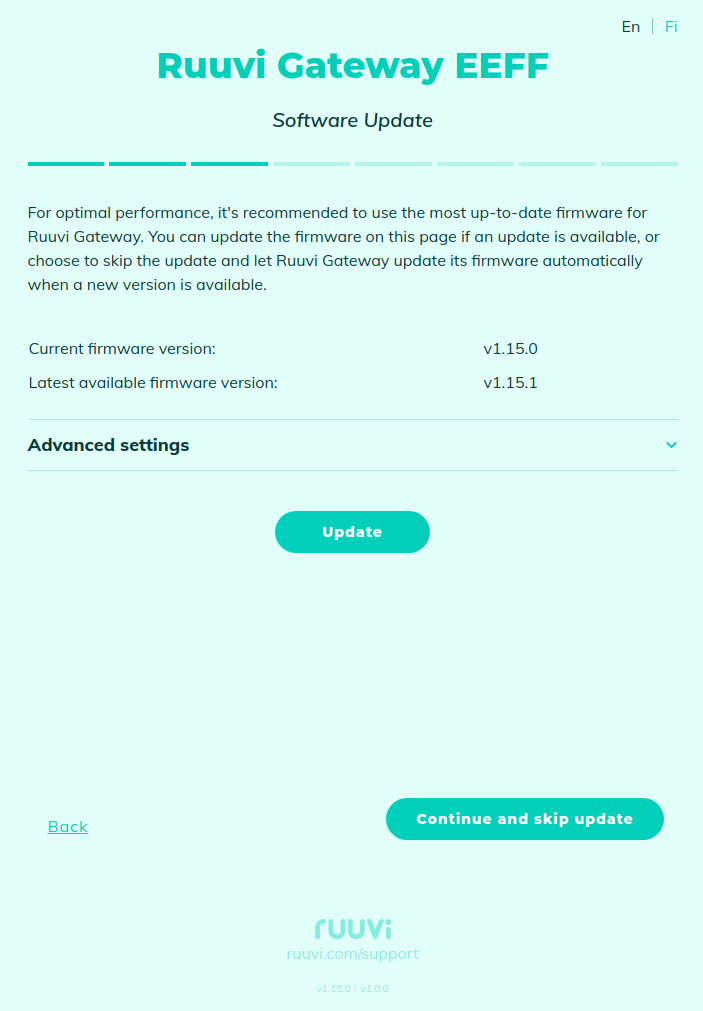Go back using the Back link

pos(68,827)
